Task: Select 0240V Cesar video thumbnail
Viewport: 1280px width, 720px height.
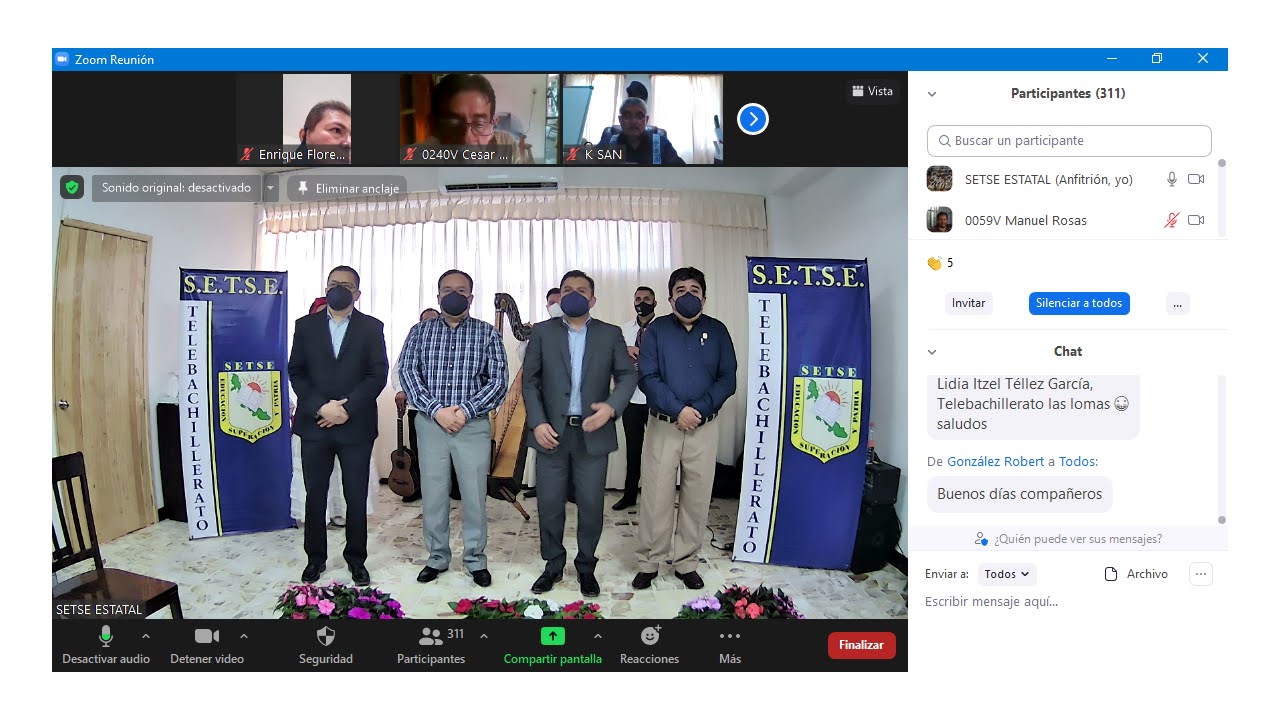Action: tap(478, 119)
